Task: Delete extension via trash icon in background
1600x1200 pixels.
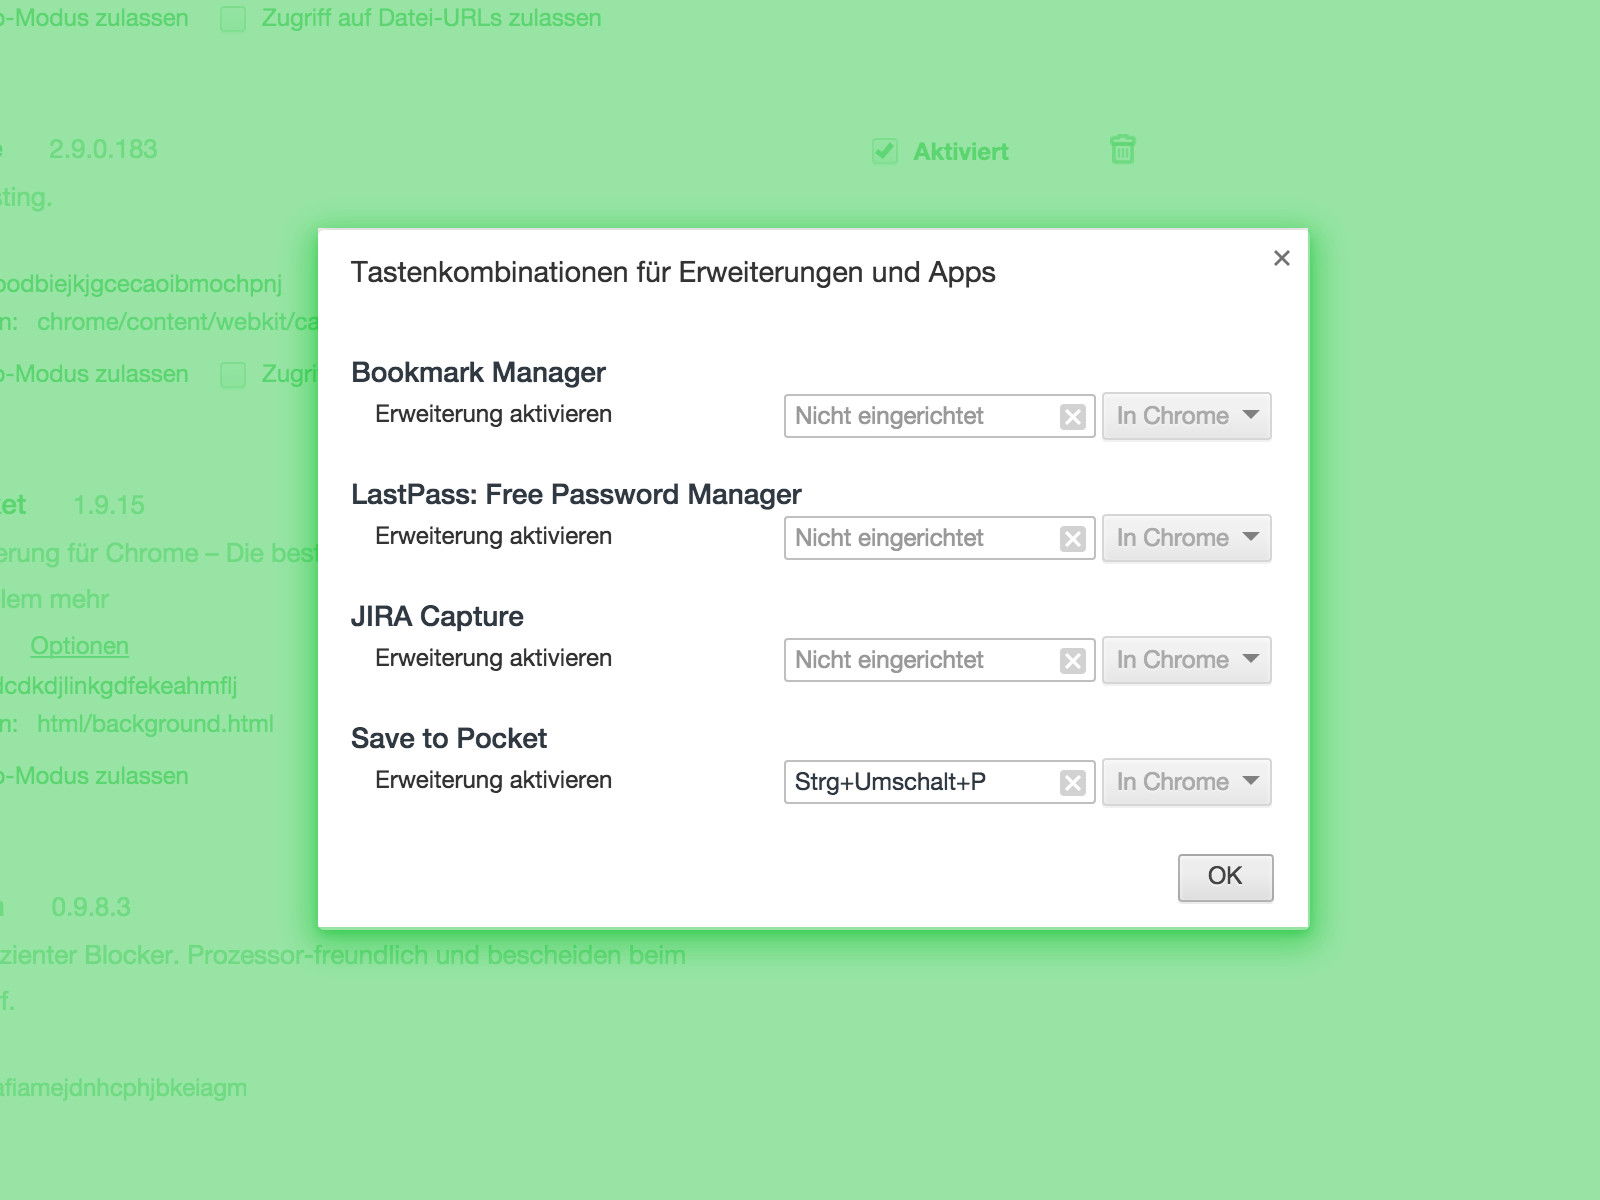Action: coord(1122,150)
